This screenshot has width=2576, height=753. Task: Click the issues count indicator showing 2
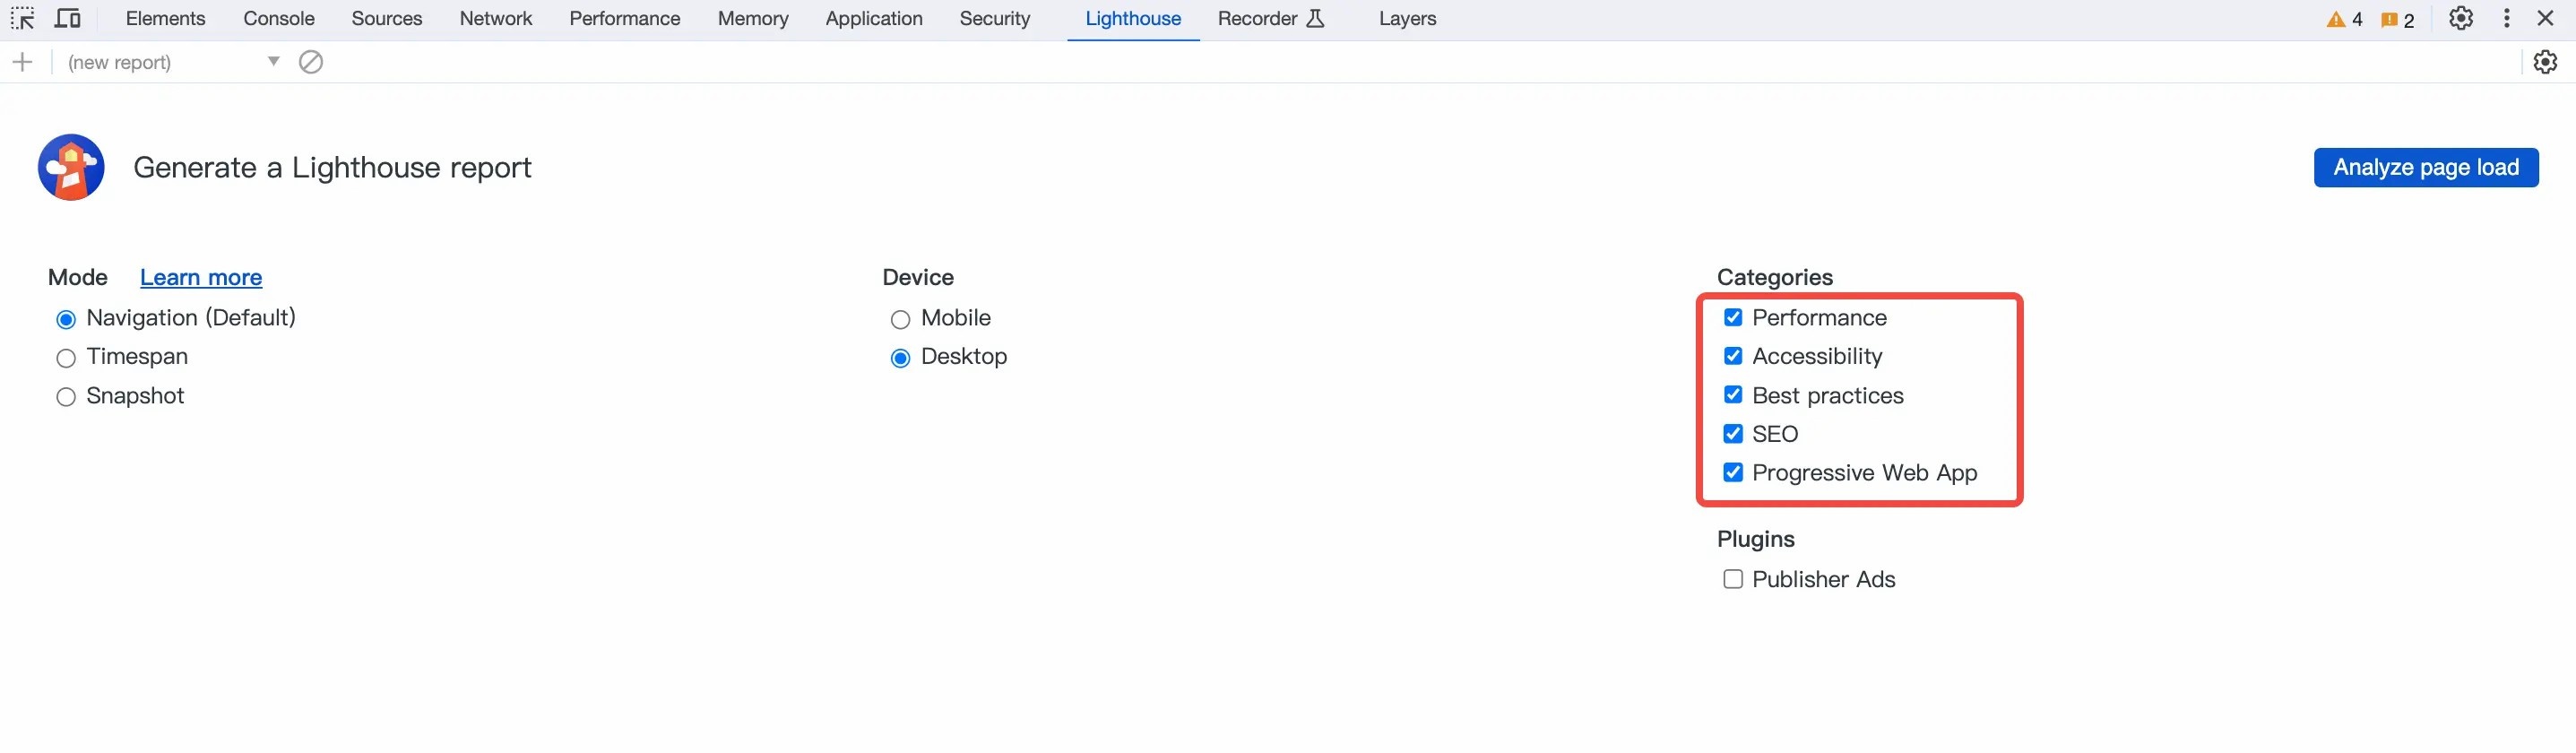point(2397,20)
